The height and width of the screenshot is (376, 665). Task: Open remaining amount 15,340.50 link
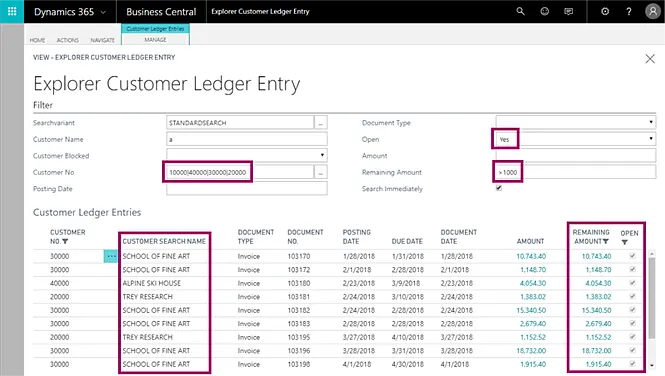point(596,310)
